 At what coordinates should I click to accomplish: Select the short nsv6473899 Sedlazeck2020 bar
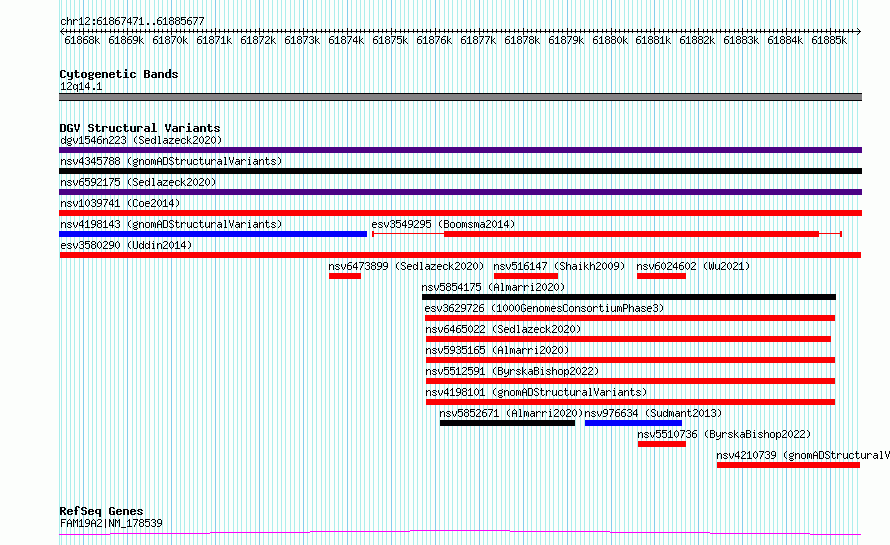[x=345, y=276]
